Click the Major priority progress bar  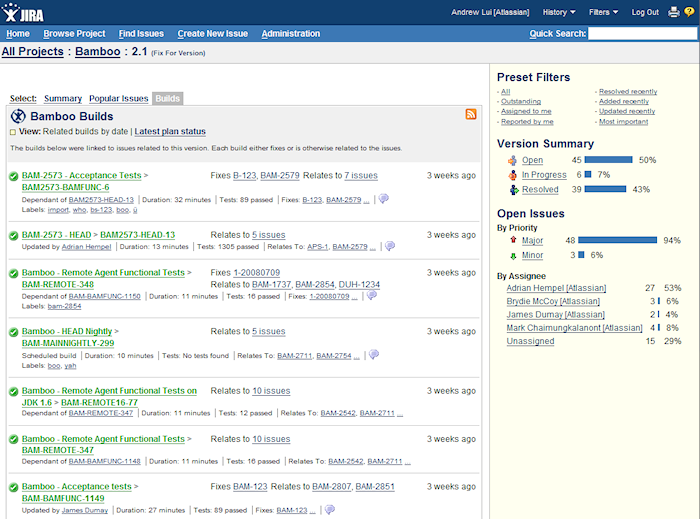(x=617, y=240)
